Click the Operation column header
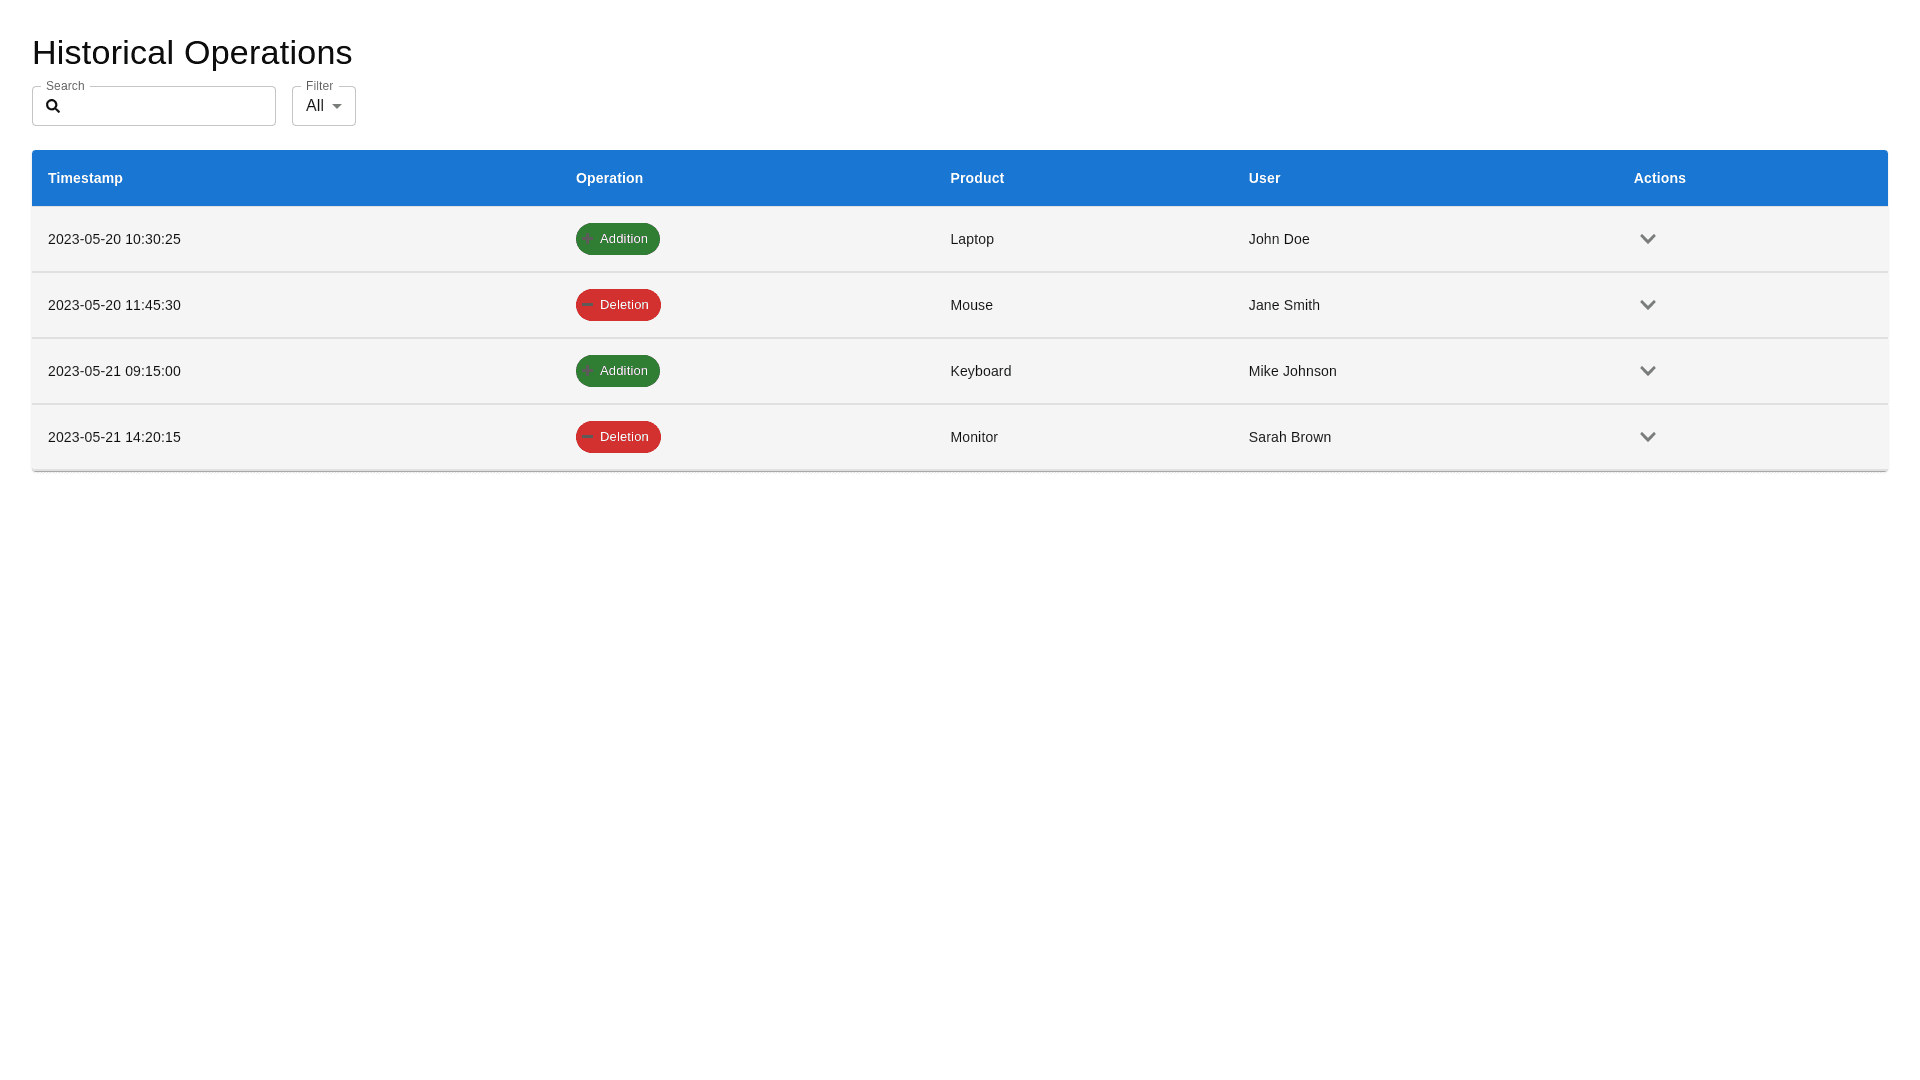The image size is (1920, 1080). coord(609,178)
